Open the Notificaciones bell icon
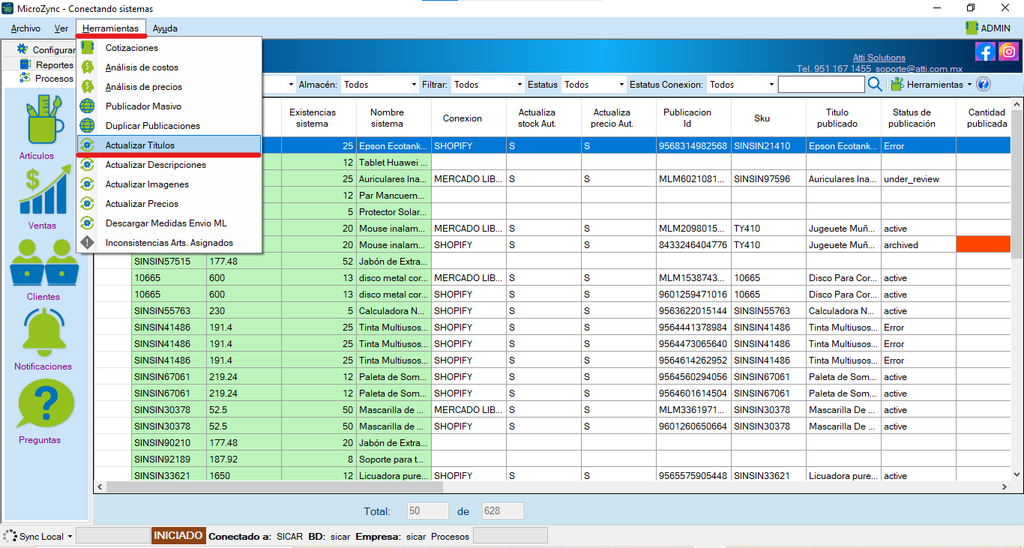 point(44,332)
